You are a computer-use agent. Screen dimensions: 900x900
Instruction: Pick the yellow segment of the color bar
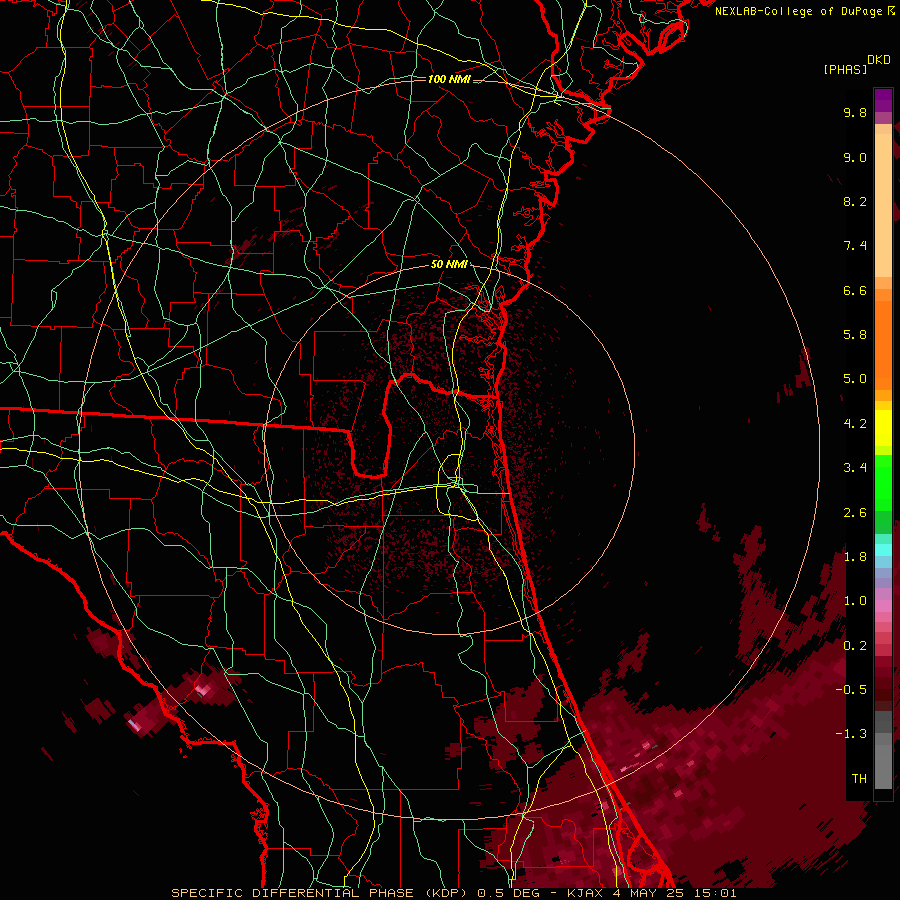click(883, 428)
